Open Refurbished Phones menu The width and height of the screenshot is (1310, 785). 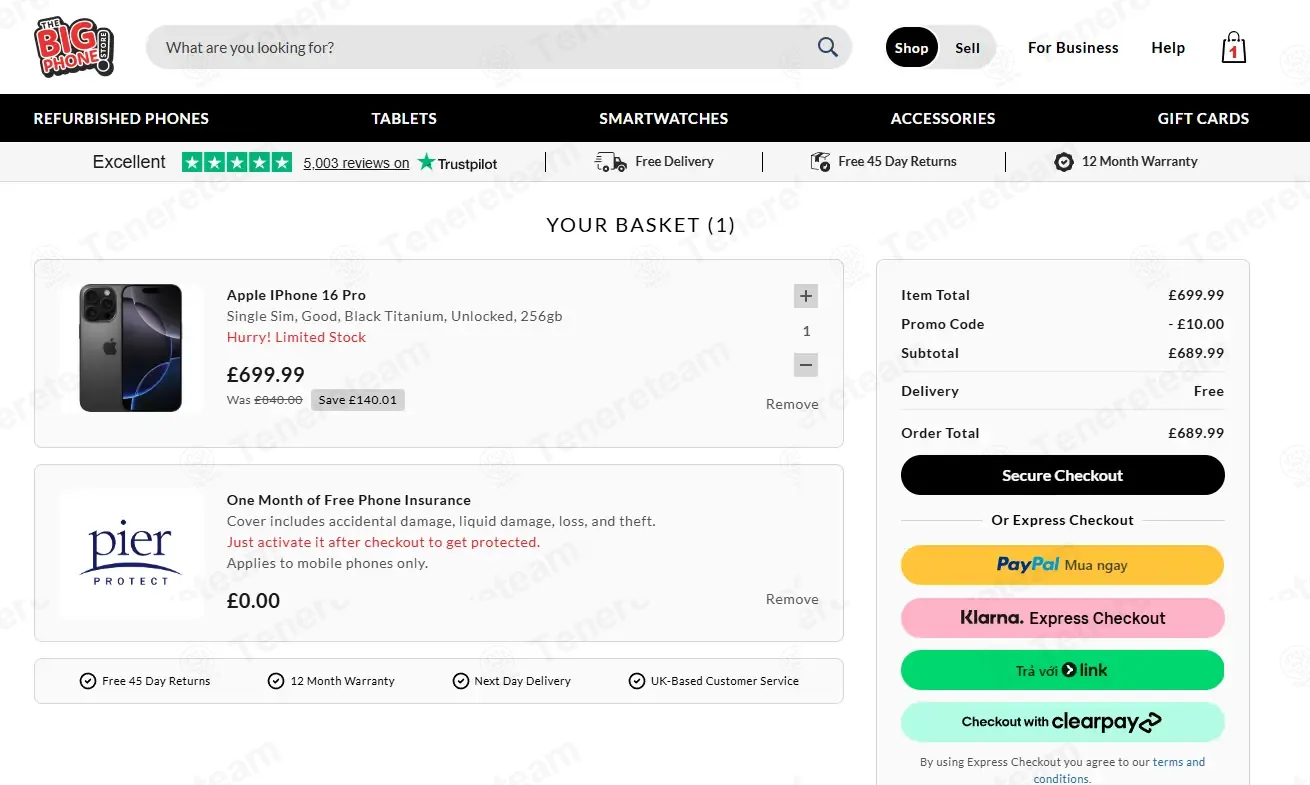(121, 118)
